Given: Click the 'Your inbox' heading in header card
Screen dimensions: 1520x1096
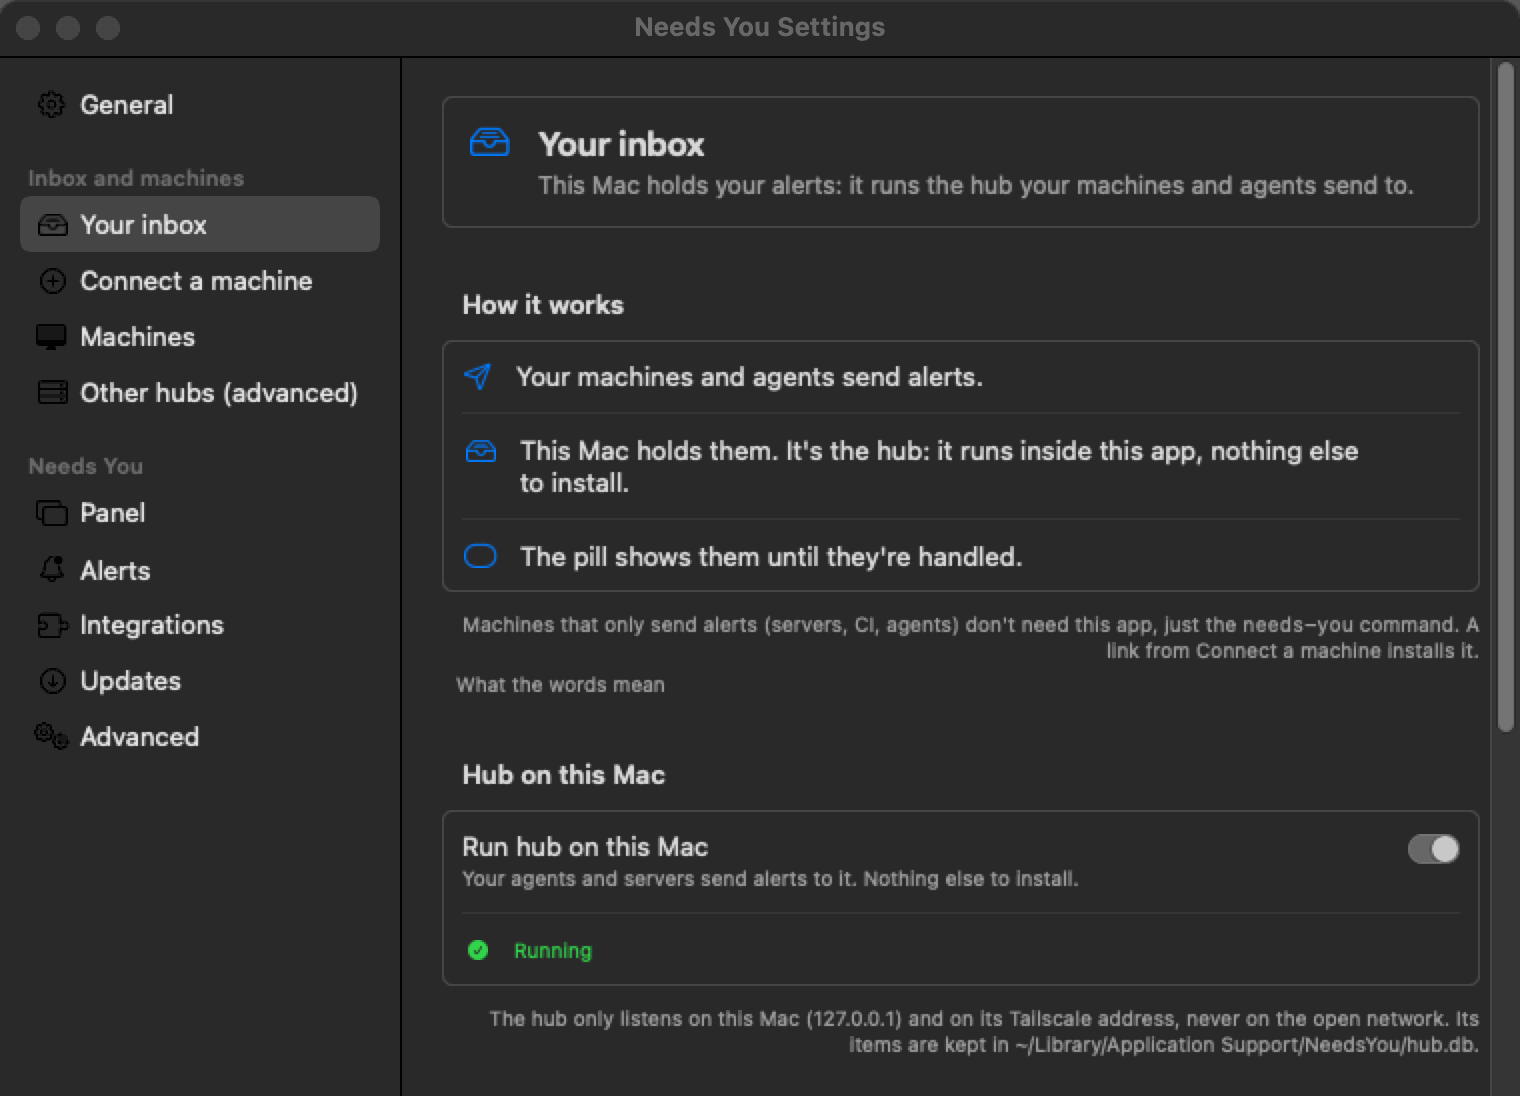Looking at the screenshot, I should 621,144.
